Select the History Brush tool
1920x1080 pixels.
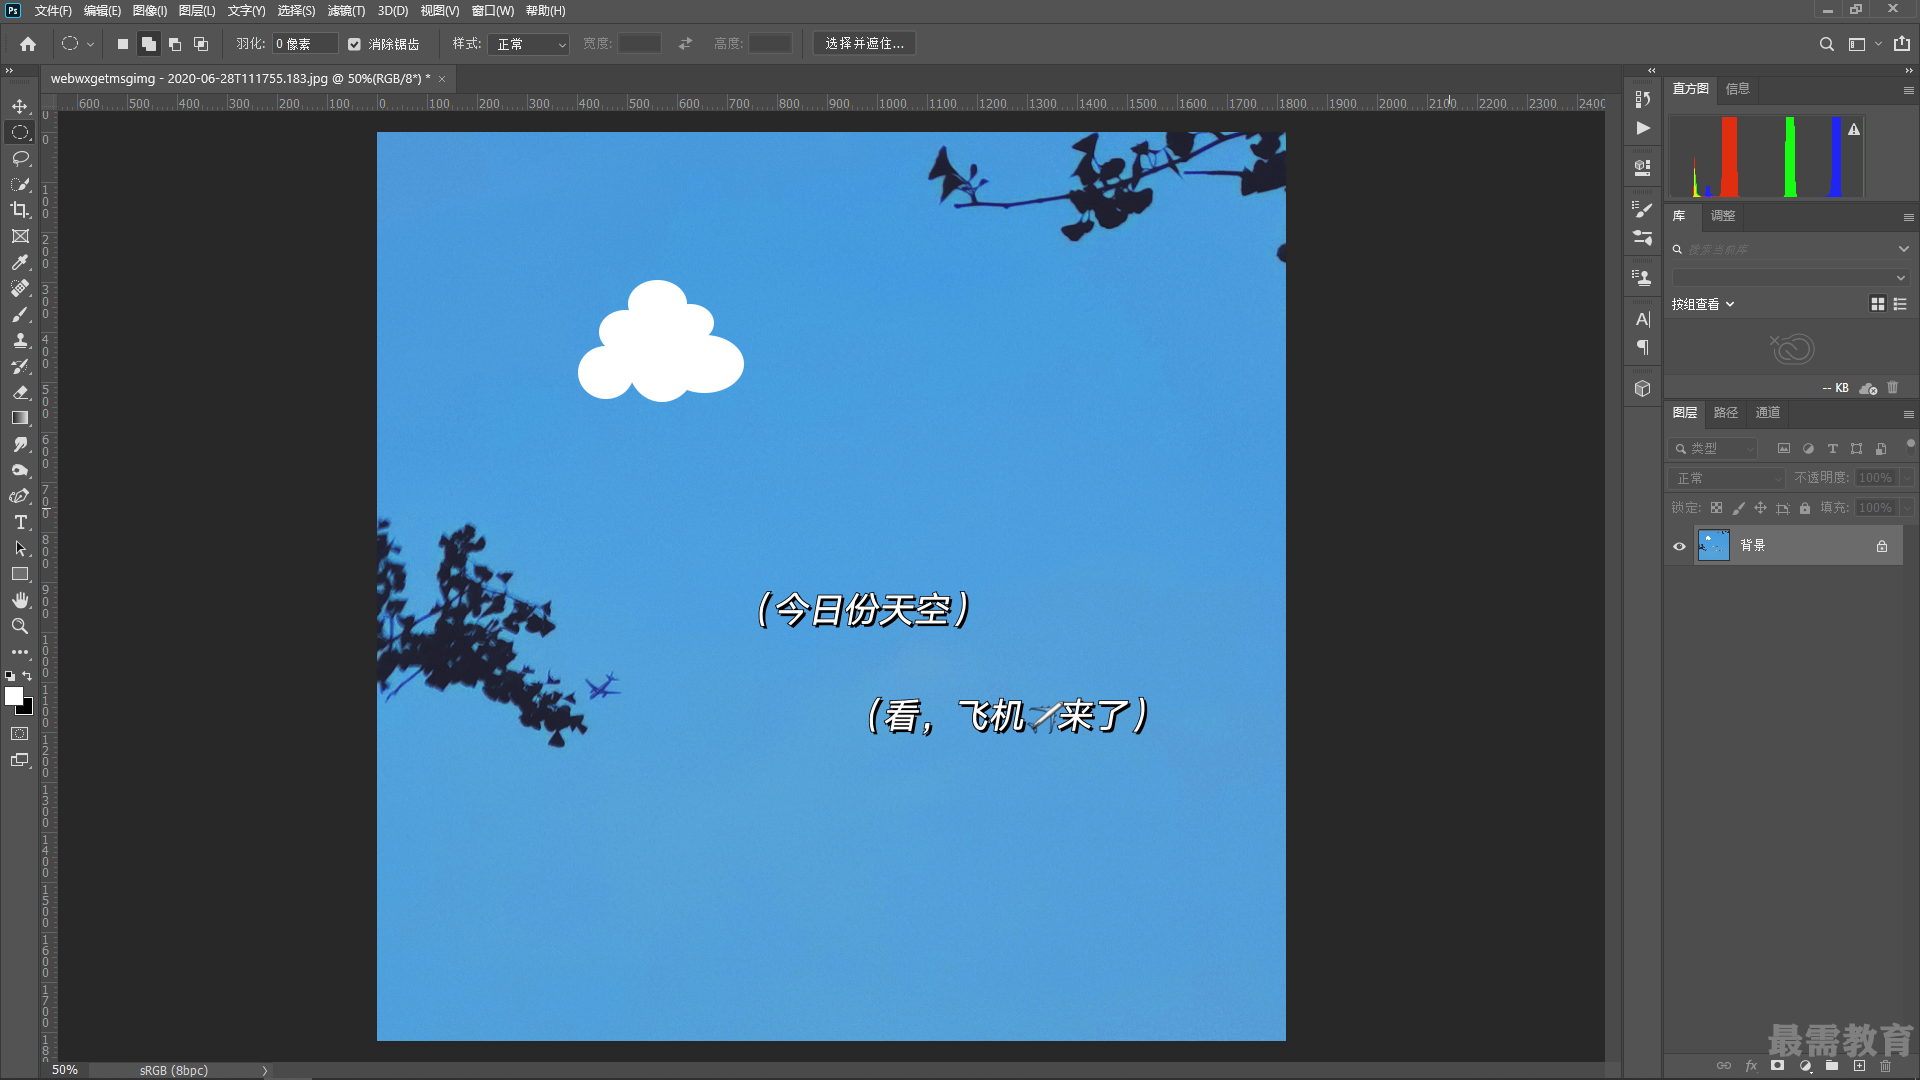[20, 366]
